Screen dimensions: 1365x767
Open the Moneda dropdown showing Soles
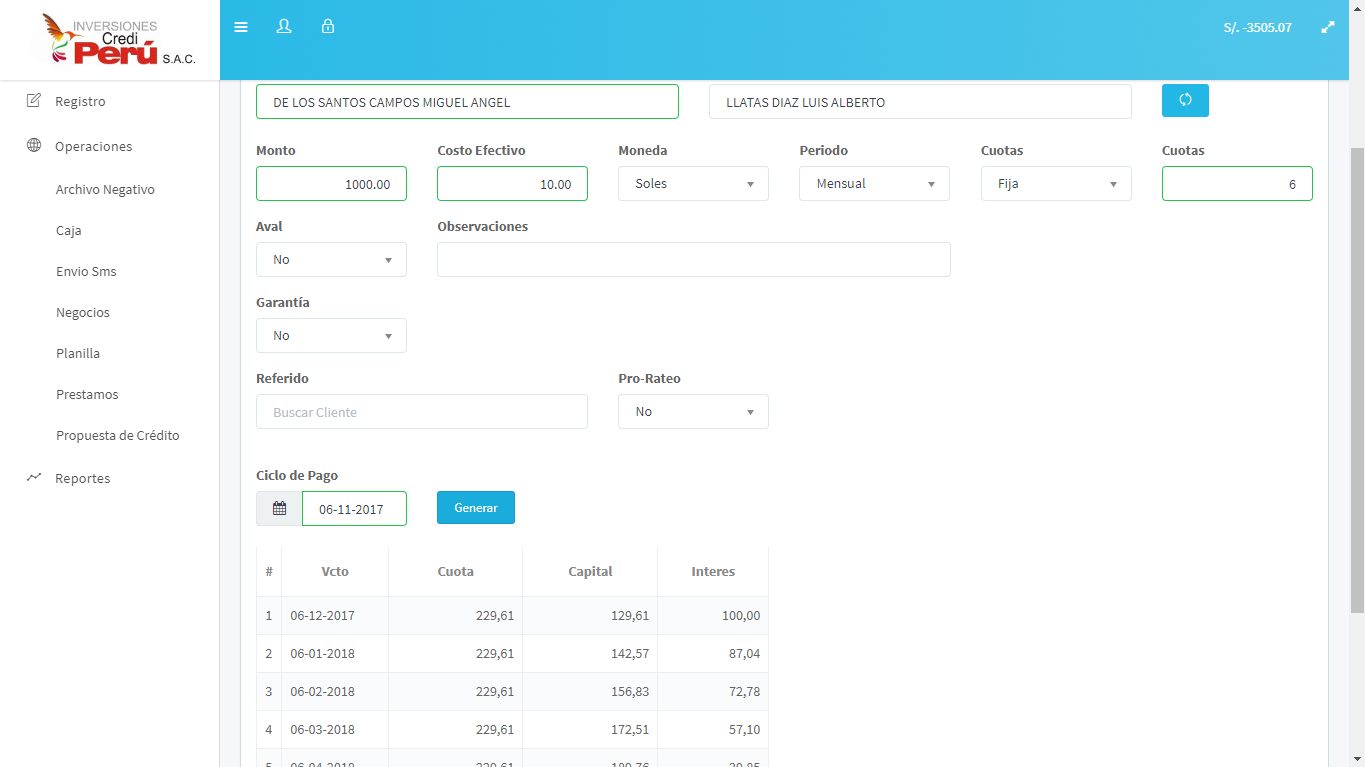click(693, 184)
